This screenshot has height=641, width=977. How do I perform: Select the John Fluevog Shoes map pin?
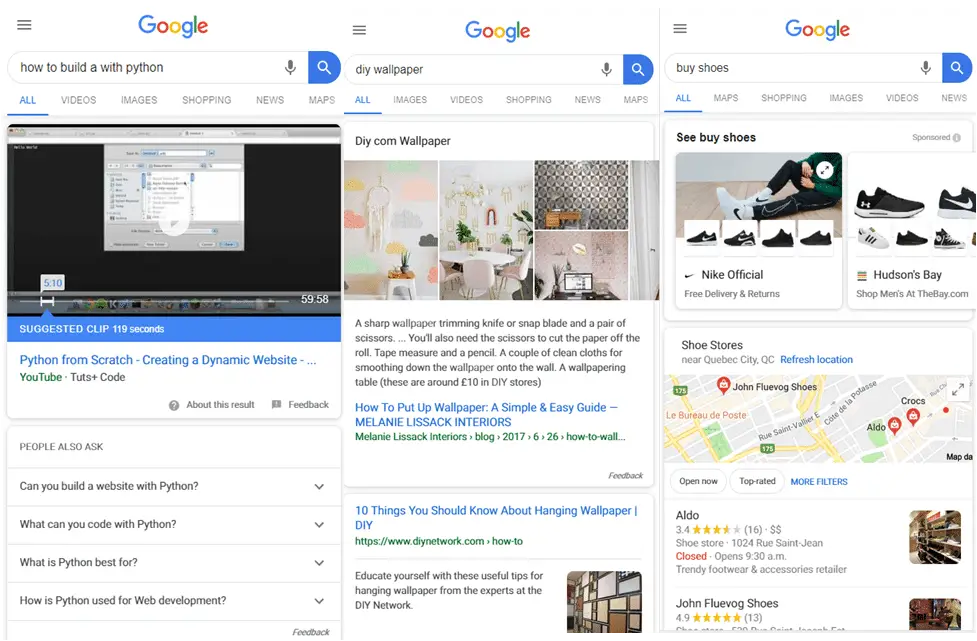pos(723,386)
